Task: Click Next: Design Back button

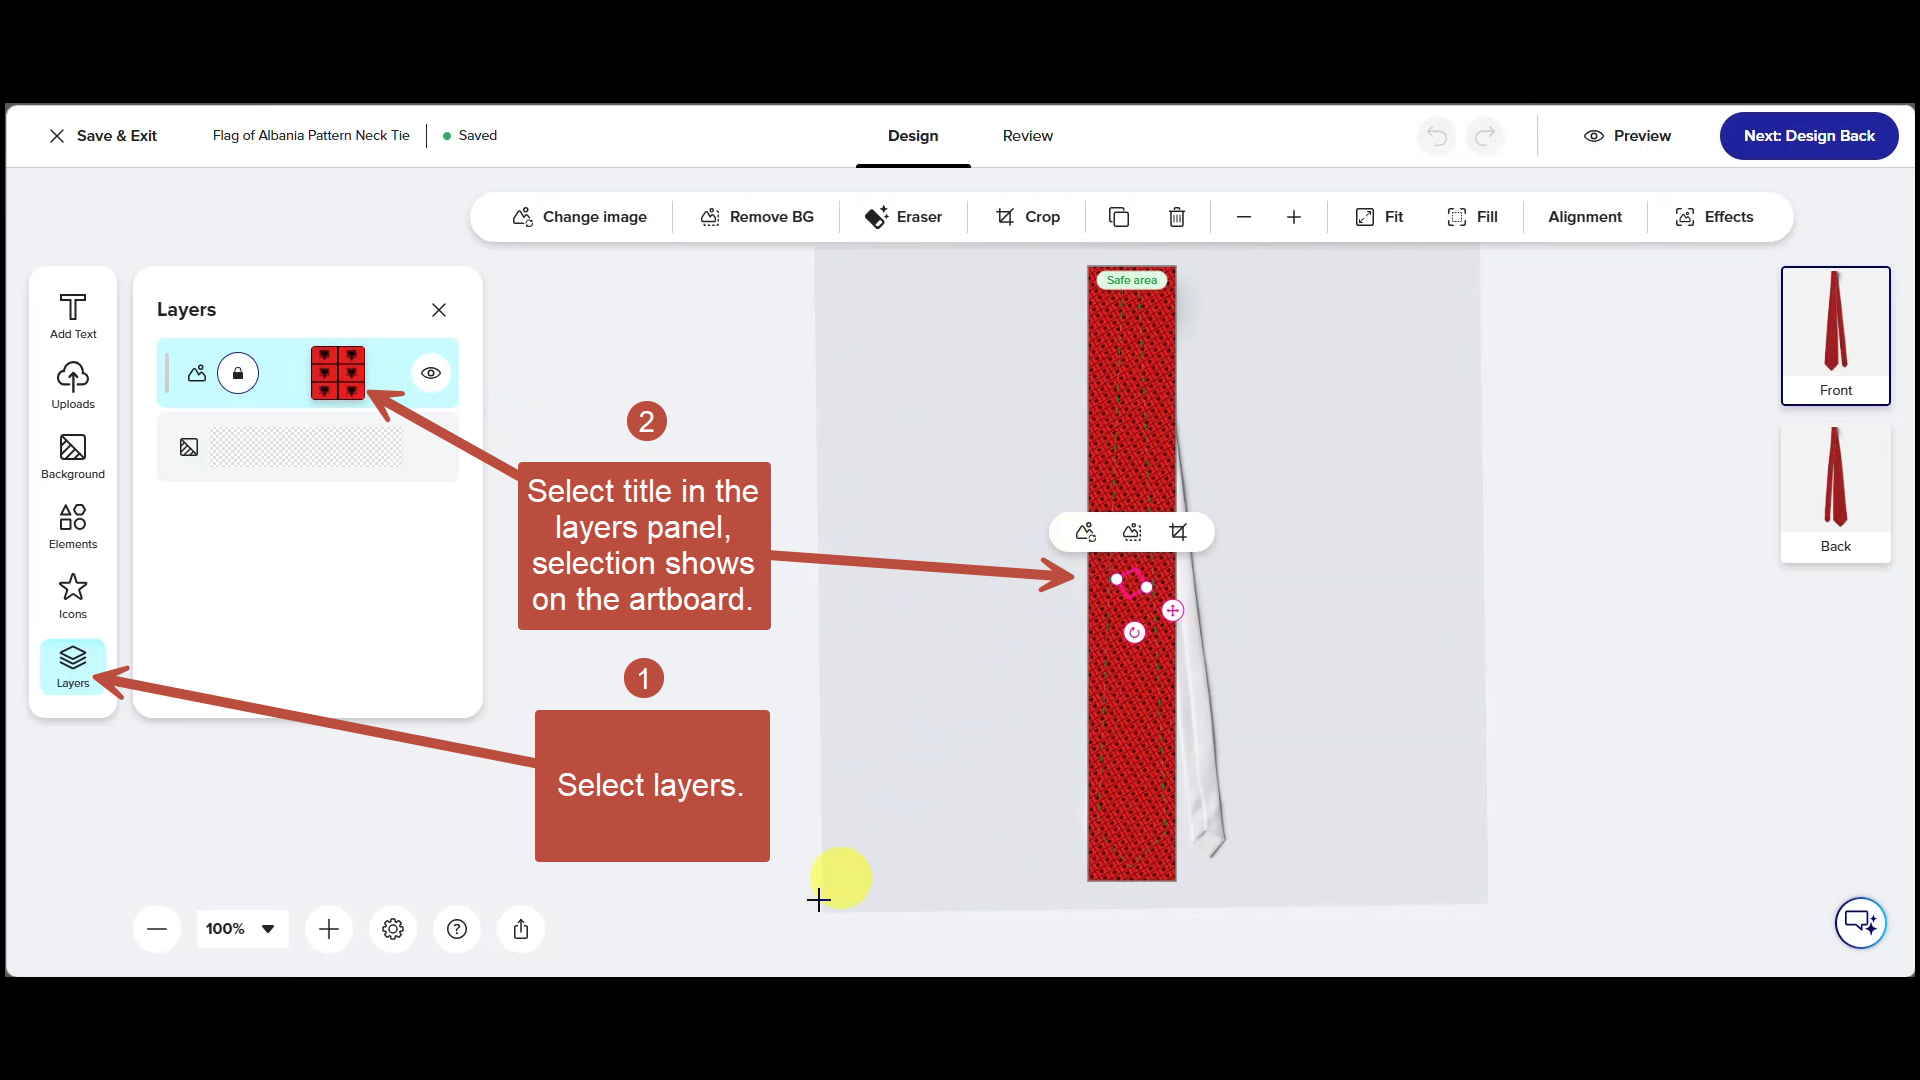Action: pos(1809,136)
